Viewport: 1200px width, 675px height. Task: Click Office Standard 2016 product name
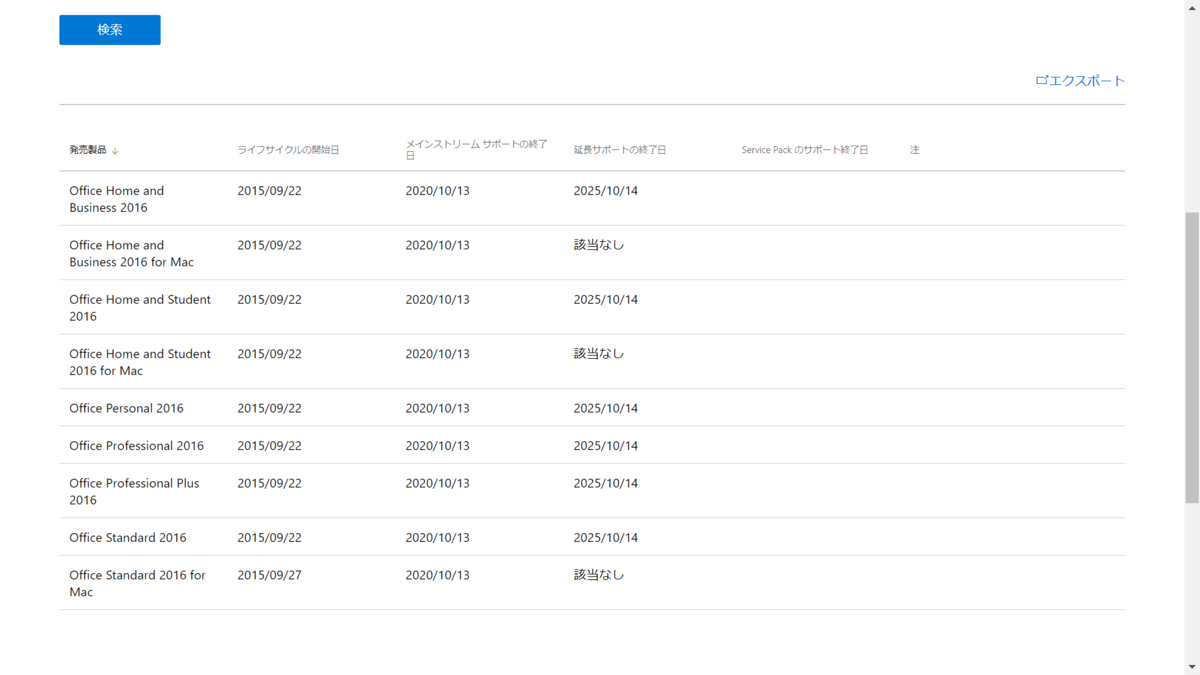click(128, 538)
